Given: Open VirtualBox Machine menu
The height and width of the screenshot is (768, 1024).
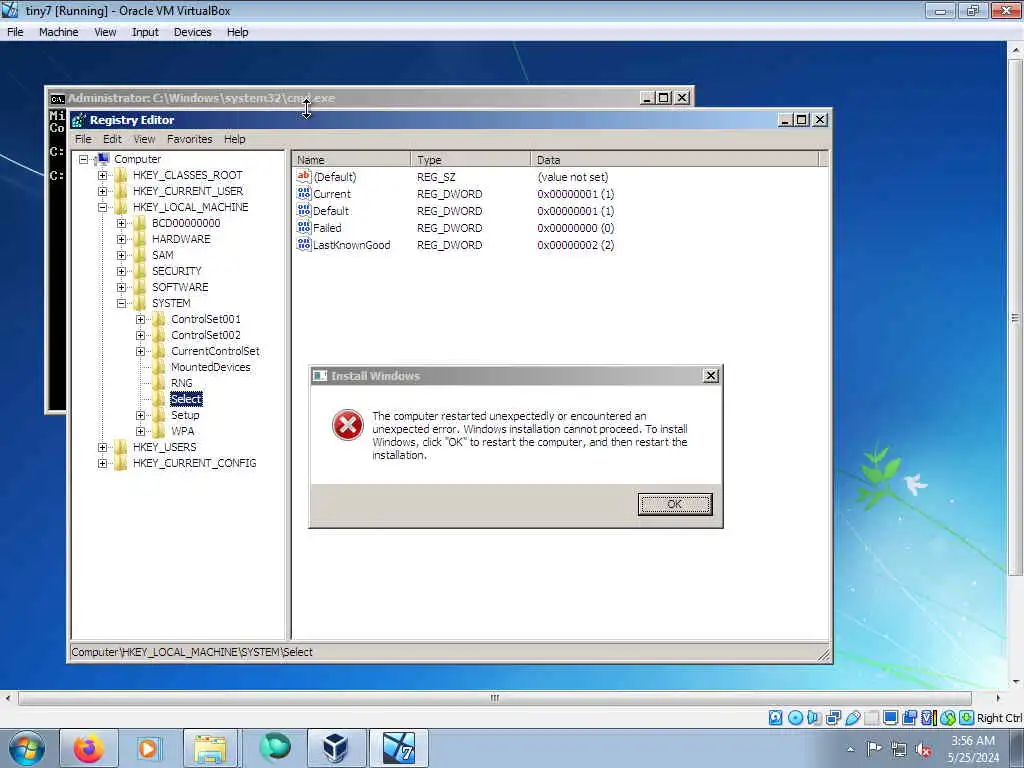Looking at the screenshot, I should click(58, 32).
